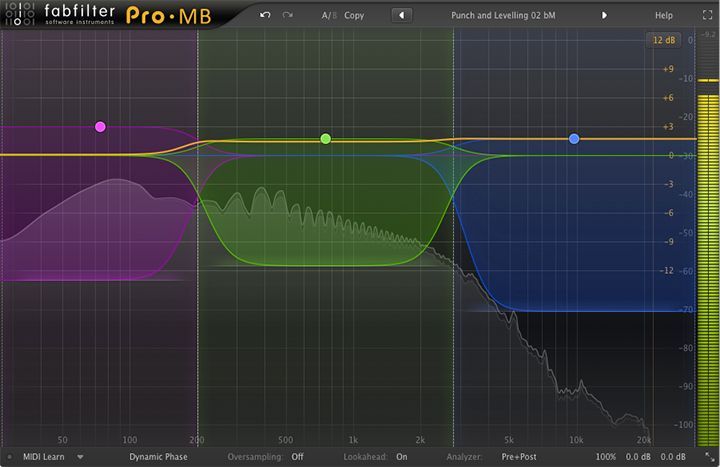This screenshot has height=467, width=720.
Task: Click the yellow overall gain curve line
Action: pyautogui.click(x=348, y=142)
